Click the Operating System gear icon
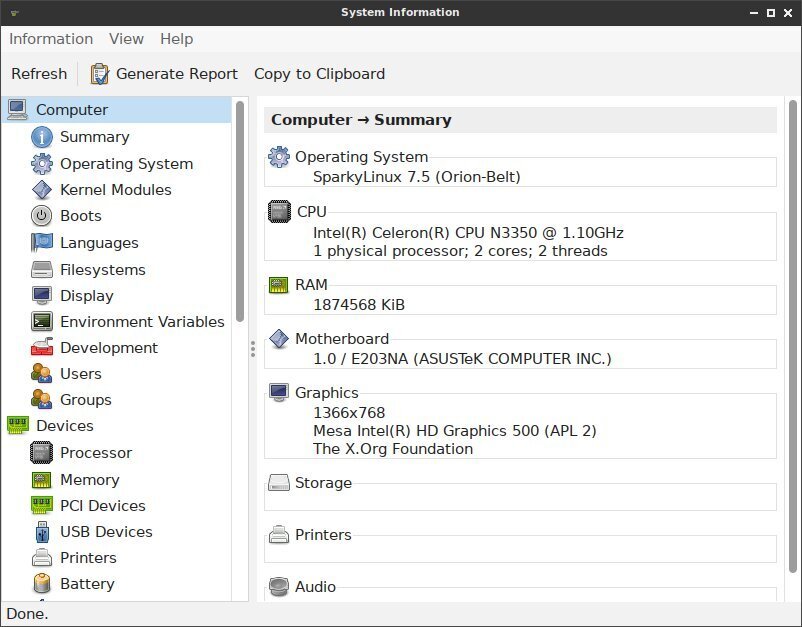Viewport: 802px width, 627px height. click(x=39, y=164)
